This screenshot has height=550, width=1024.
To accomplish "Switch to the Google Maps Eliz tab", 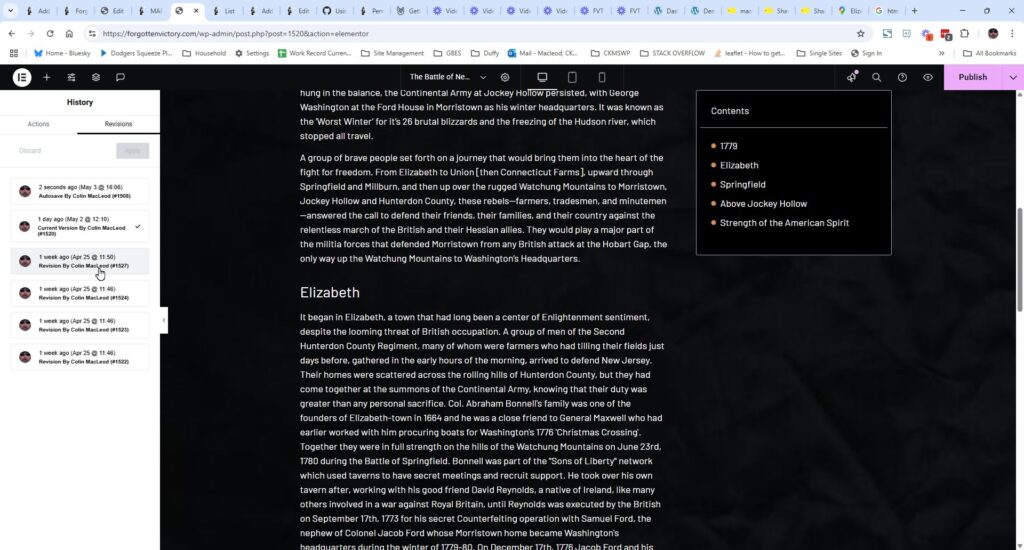I will tap(851, 10).
